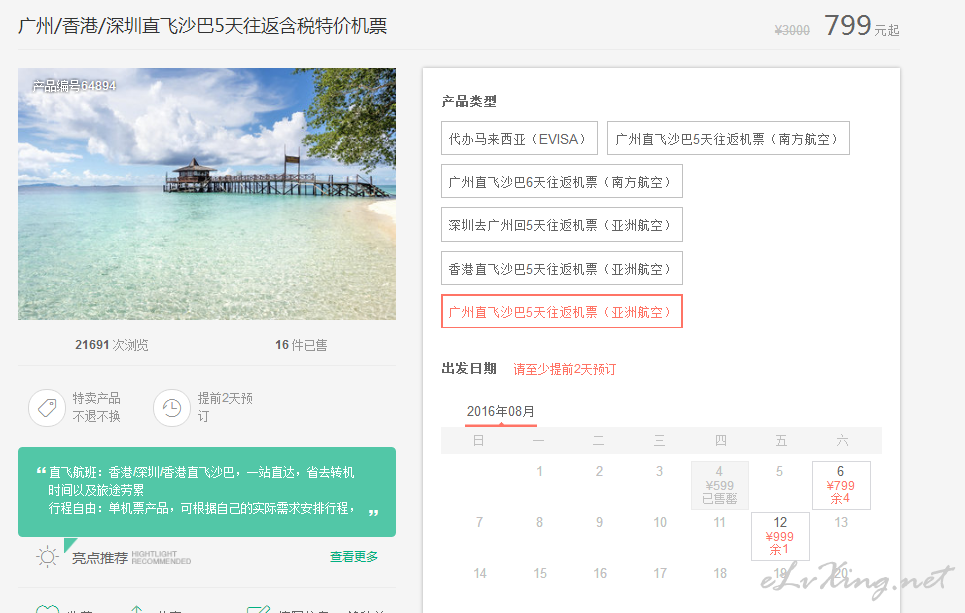Select product type 代办马来西亚（EVISA）

coord(519,138)
